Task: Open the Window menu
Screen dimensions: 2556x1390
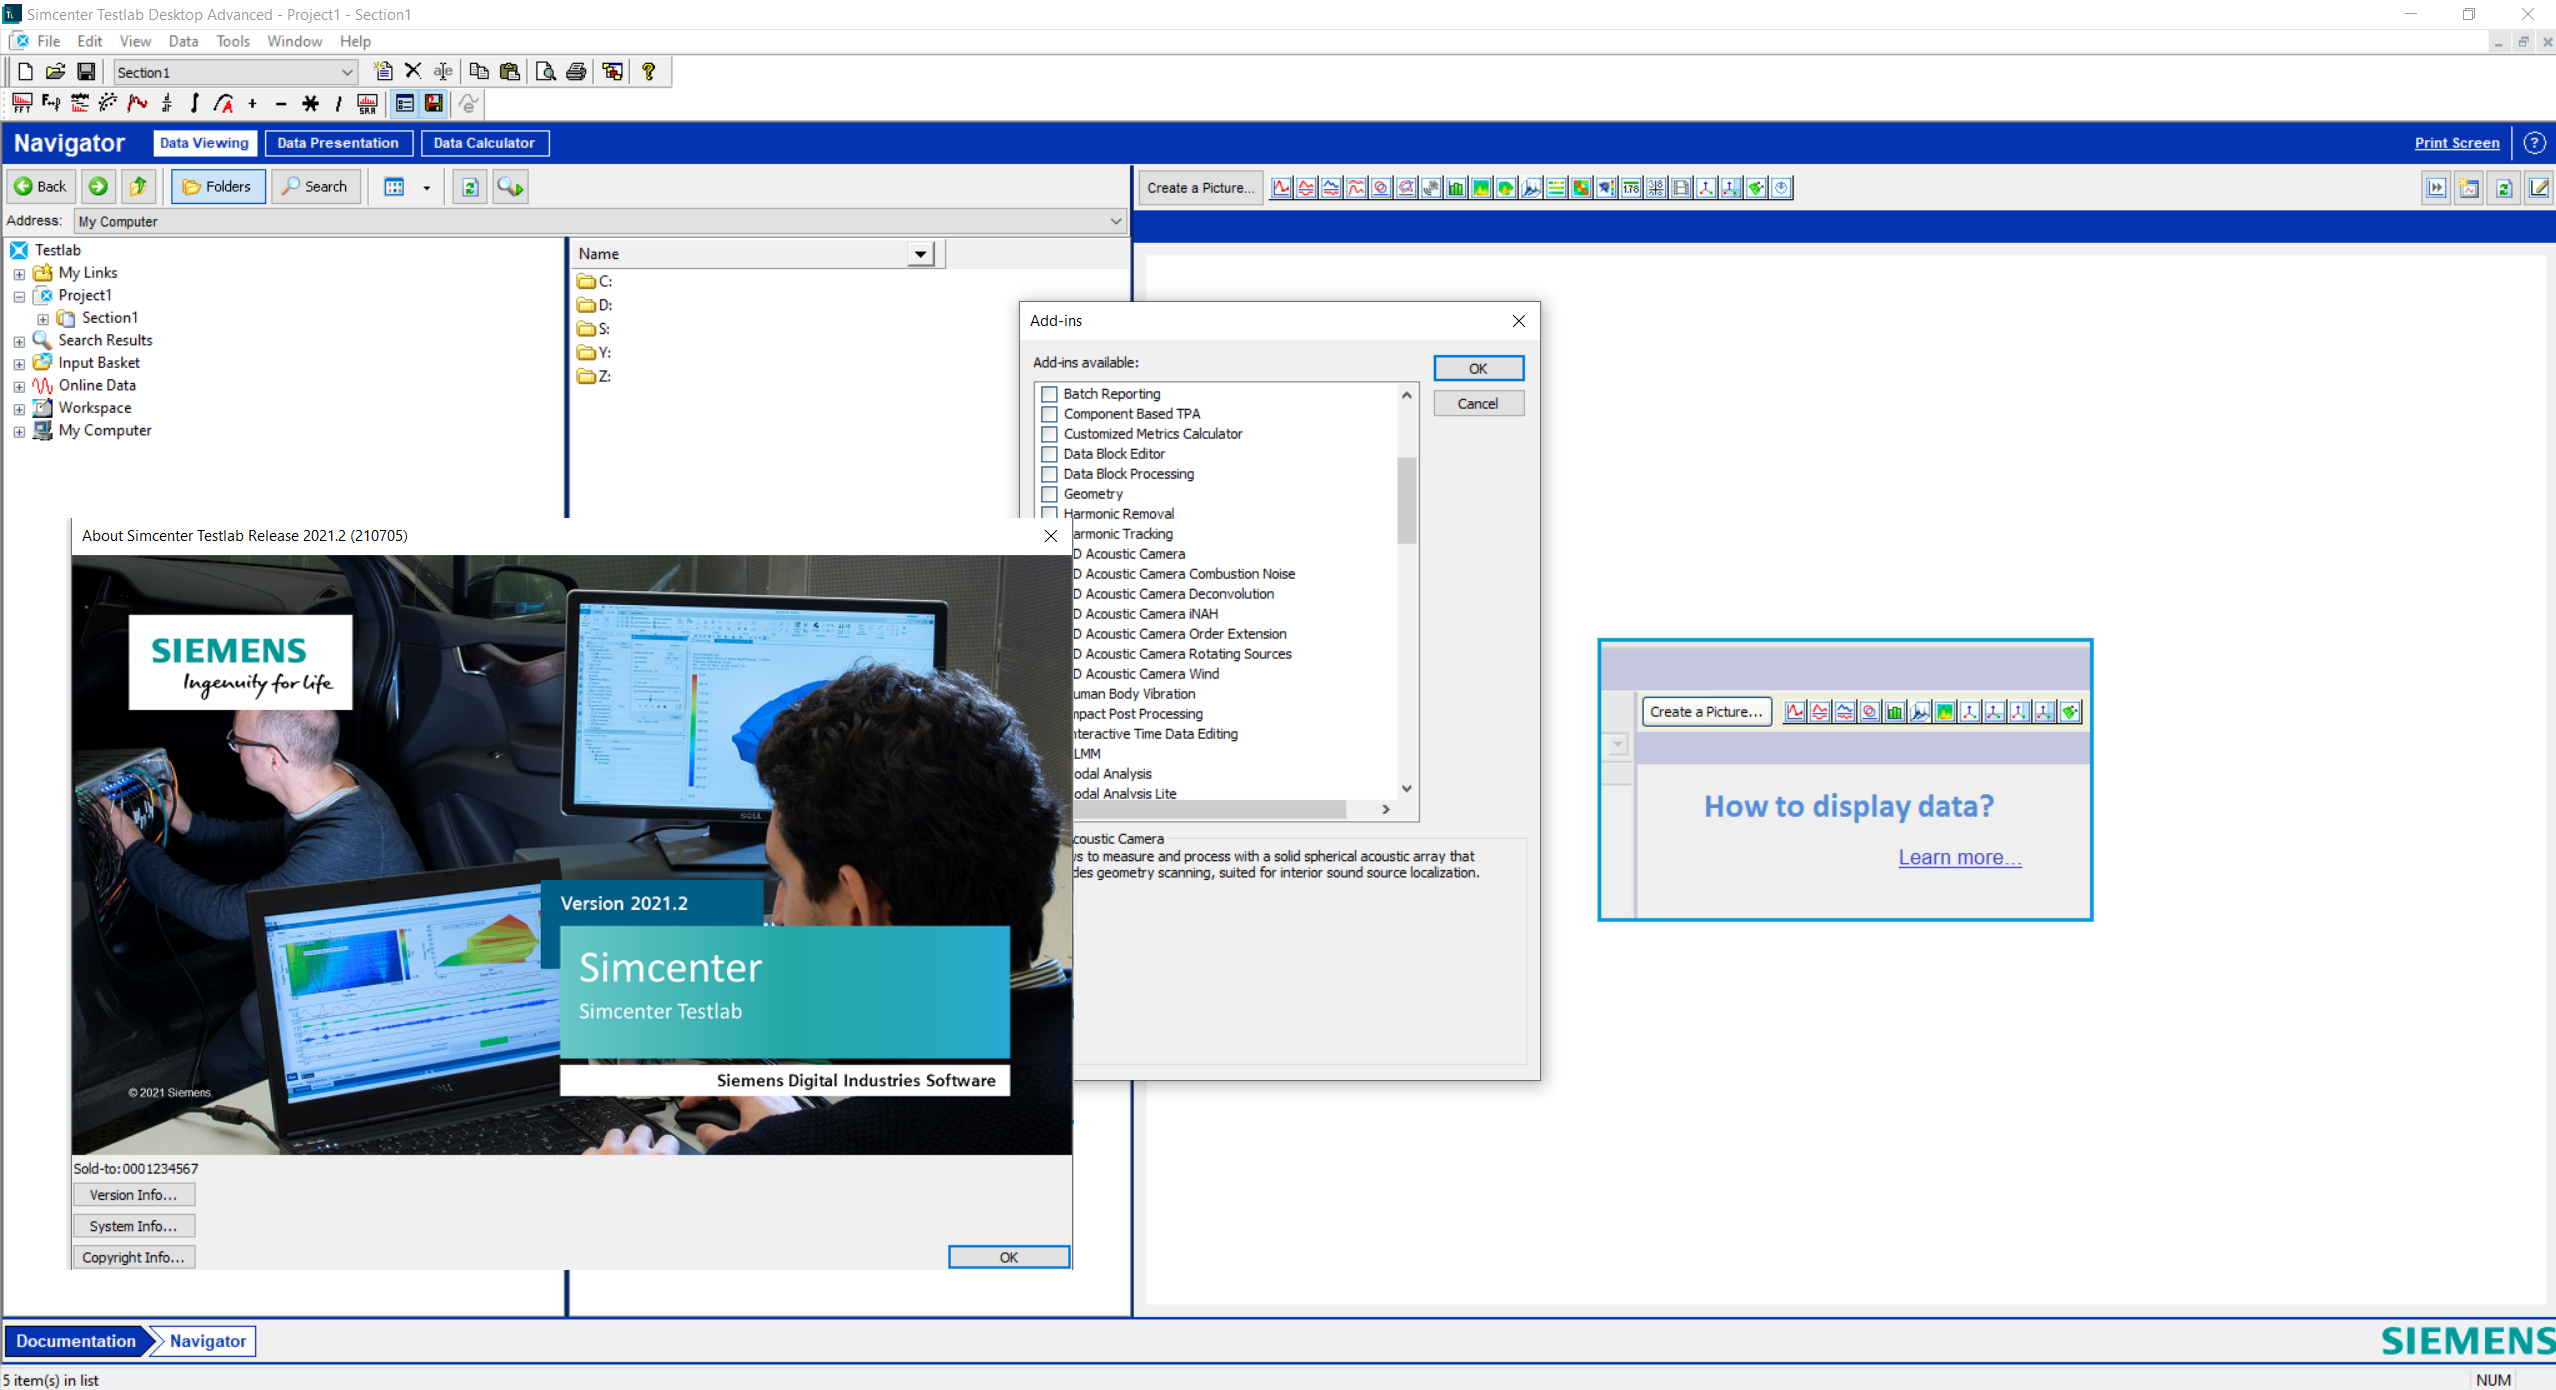Action: click(x=294, y=41)
